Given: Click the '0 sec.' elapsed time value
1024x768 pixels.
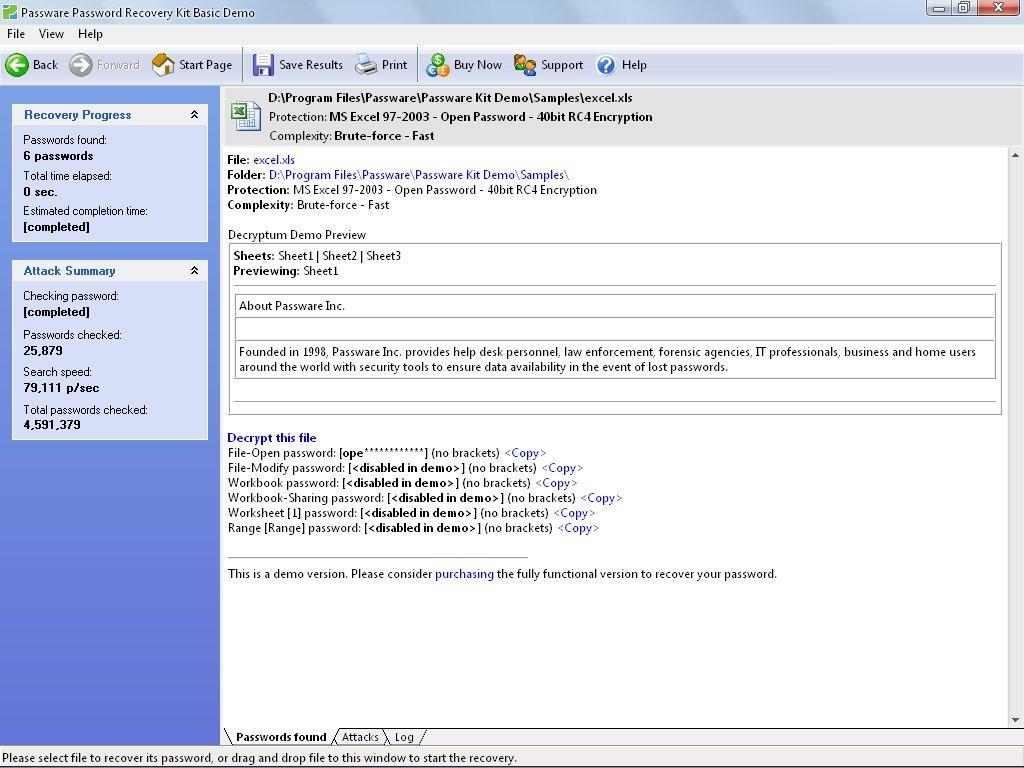Looking at the screenshot, I should click(x=40, y=191).
